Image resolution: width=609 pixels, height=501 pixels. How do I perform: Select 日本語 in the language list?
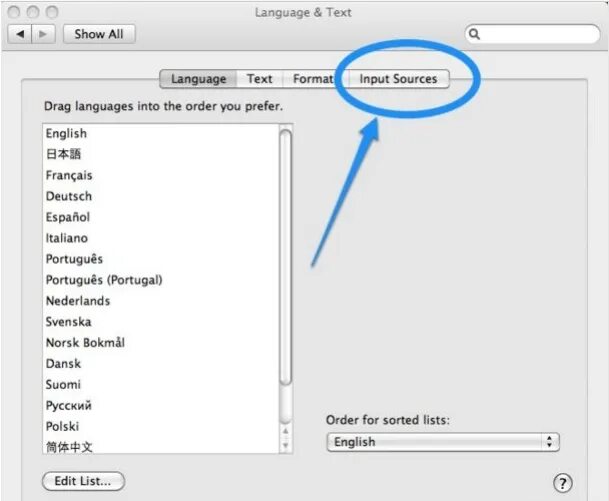coord(161,154)
